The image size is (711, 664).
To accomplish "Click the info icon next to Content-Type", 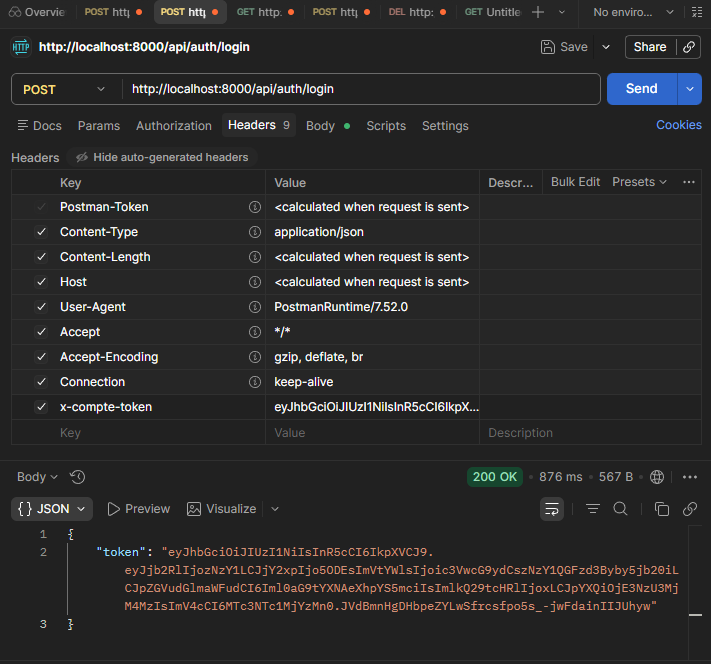I will pos(255,232).
